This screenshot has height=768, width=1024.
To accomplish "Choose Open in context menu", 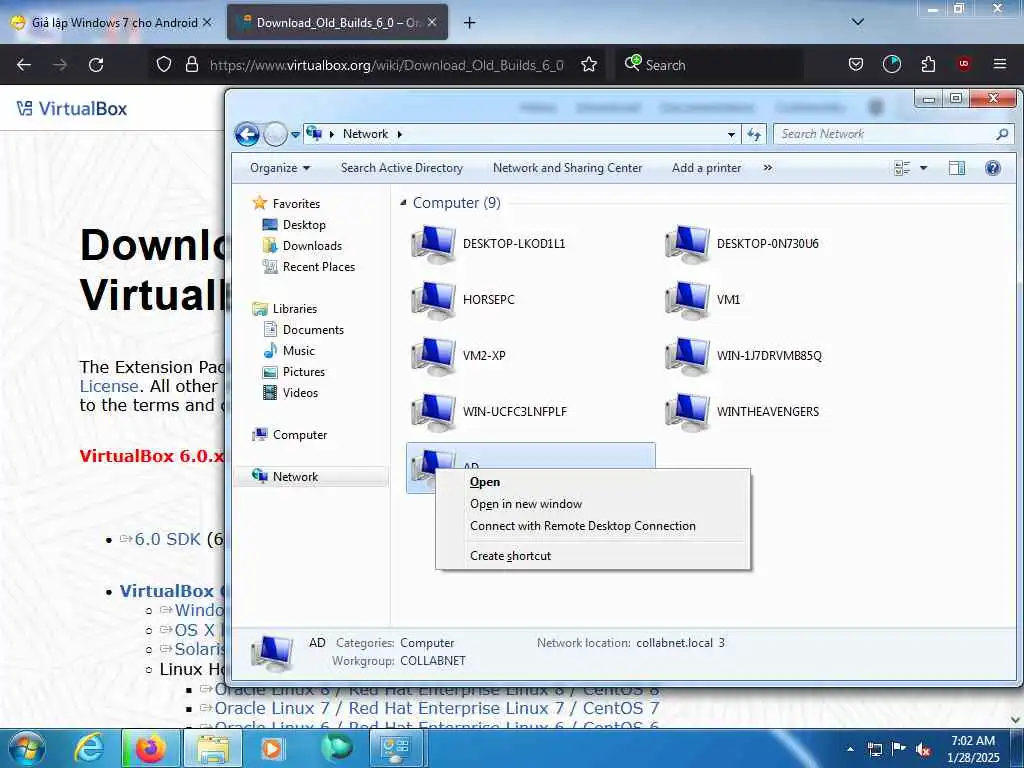I will tap(593, 482).
